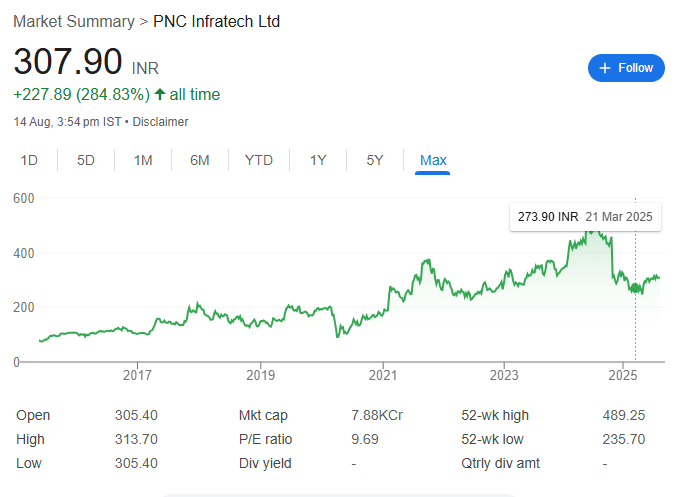The image size is (693, 497).
Task: Click the 52-wk high value 489.25
Action: click(x=624, y=415)
